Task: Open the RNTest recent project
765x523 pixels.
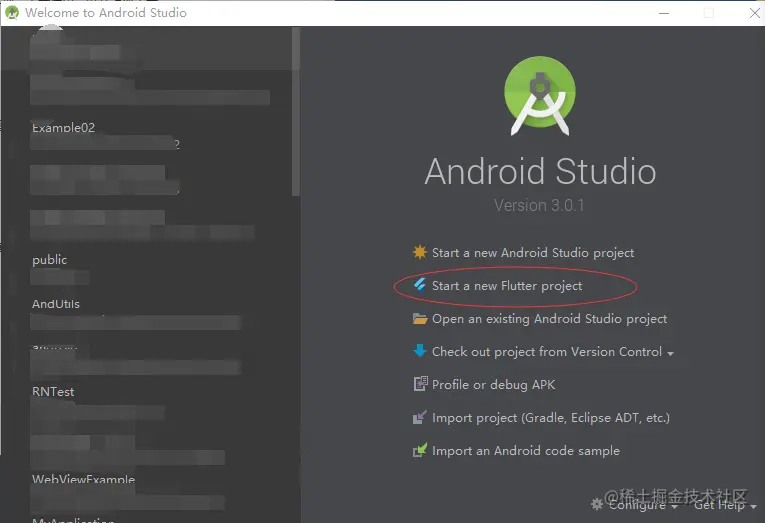Action: pos(53,392)
